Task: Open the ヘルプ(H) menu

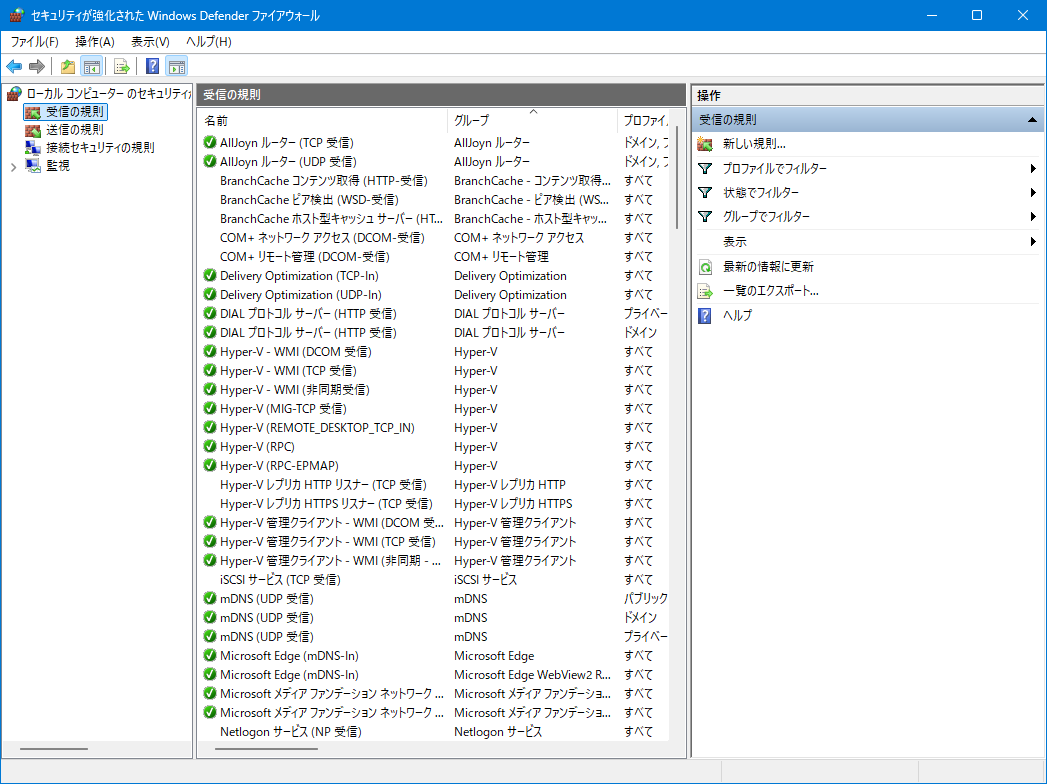Action: point(209,41)
